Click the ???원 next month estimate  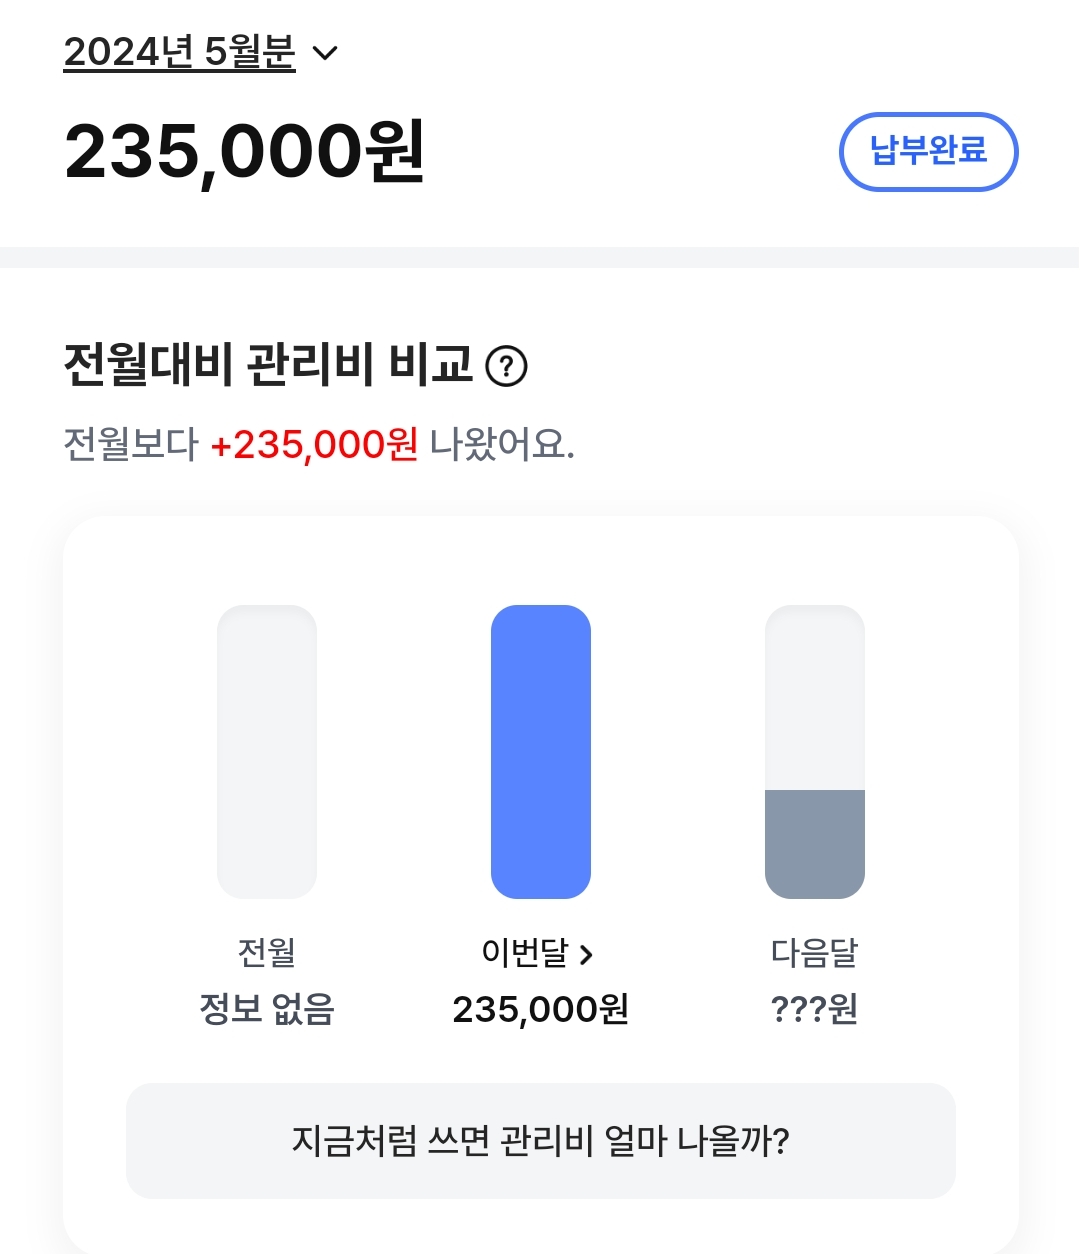pyautogui.click(x=815, y=1009)
